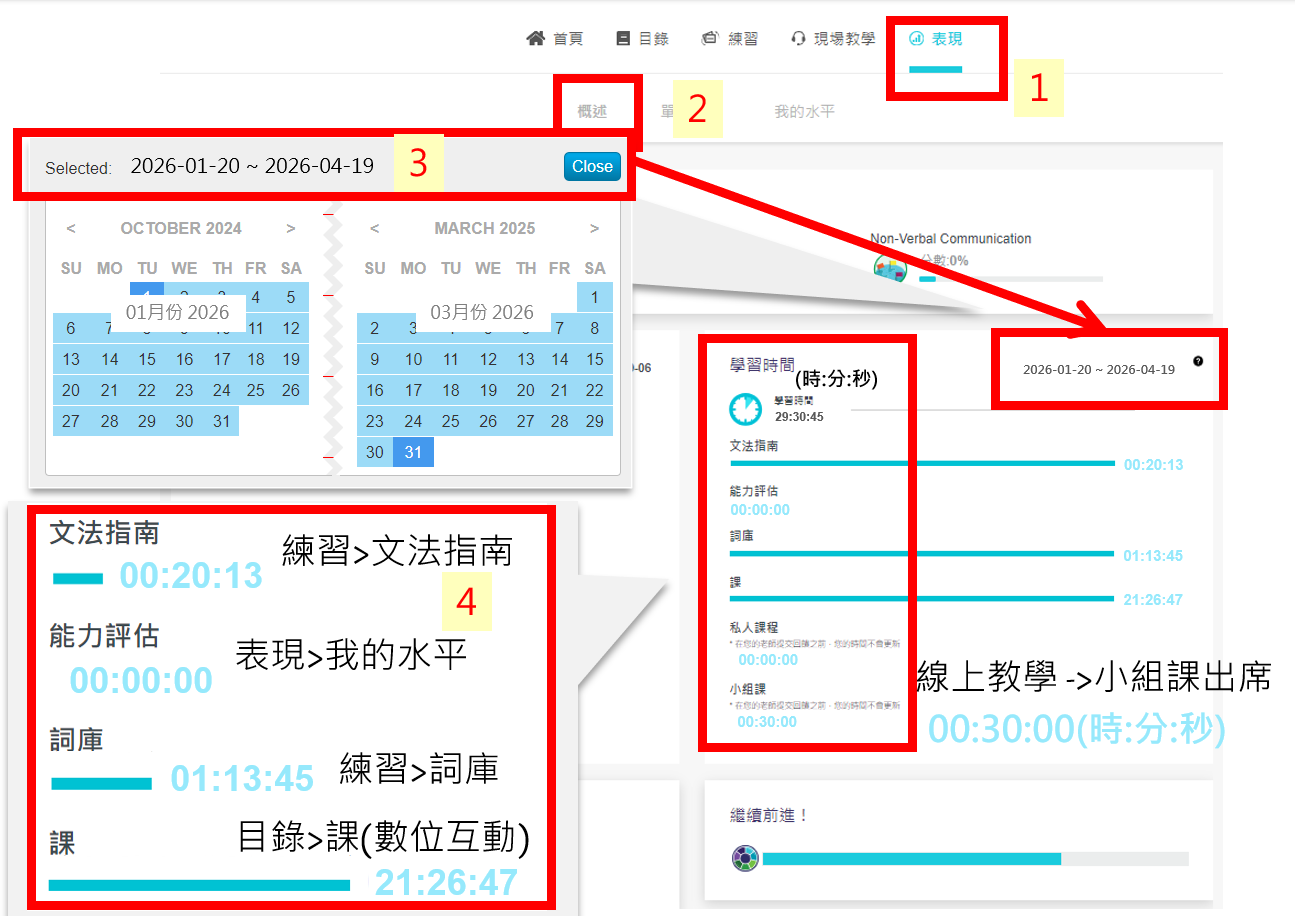Go to next month on the MARCH 2025 calendar
This screenshot has width=1295, height=916.
point(594,228)
